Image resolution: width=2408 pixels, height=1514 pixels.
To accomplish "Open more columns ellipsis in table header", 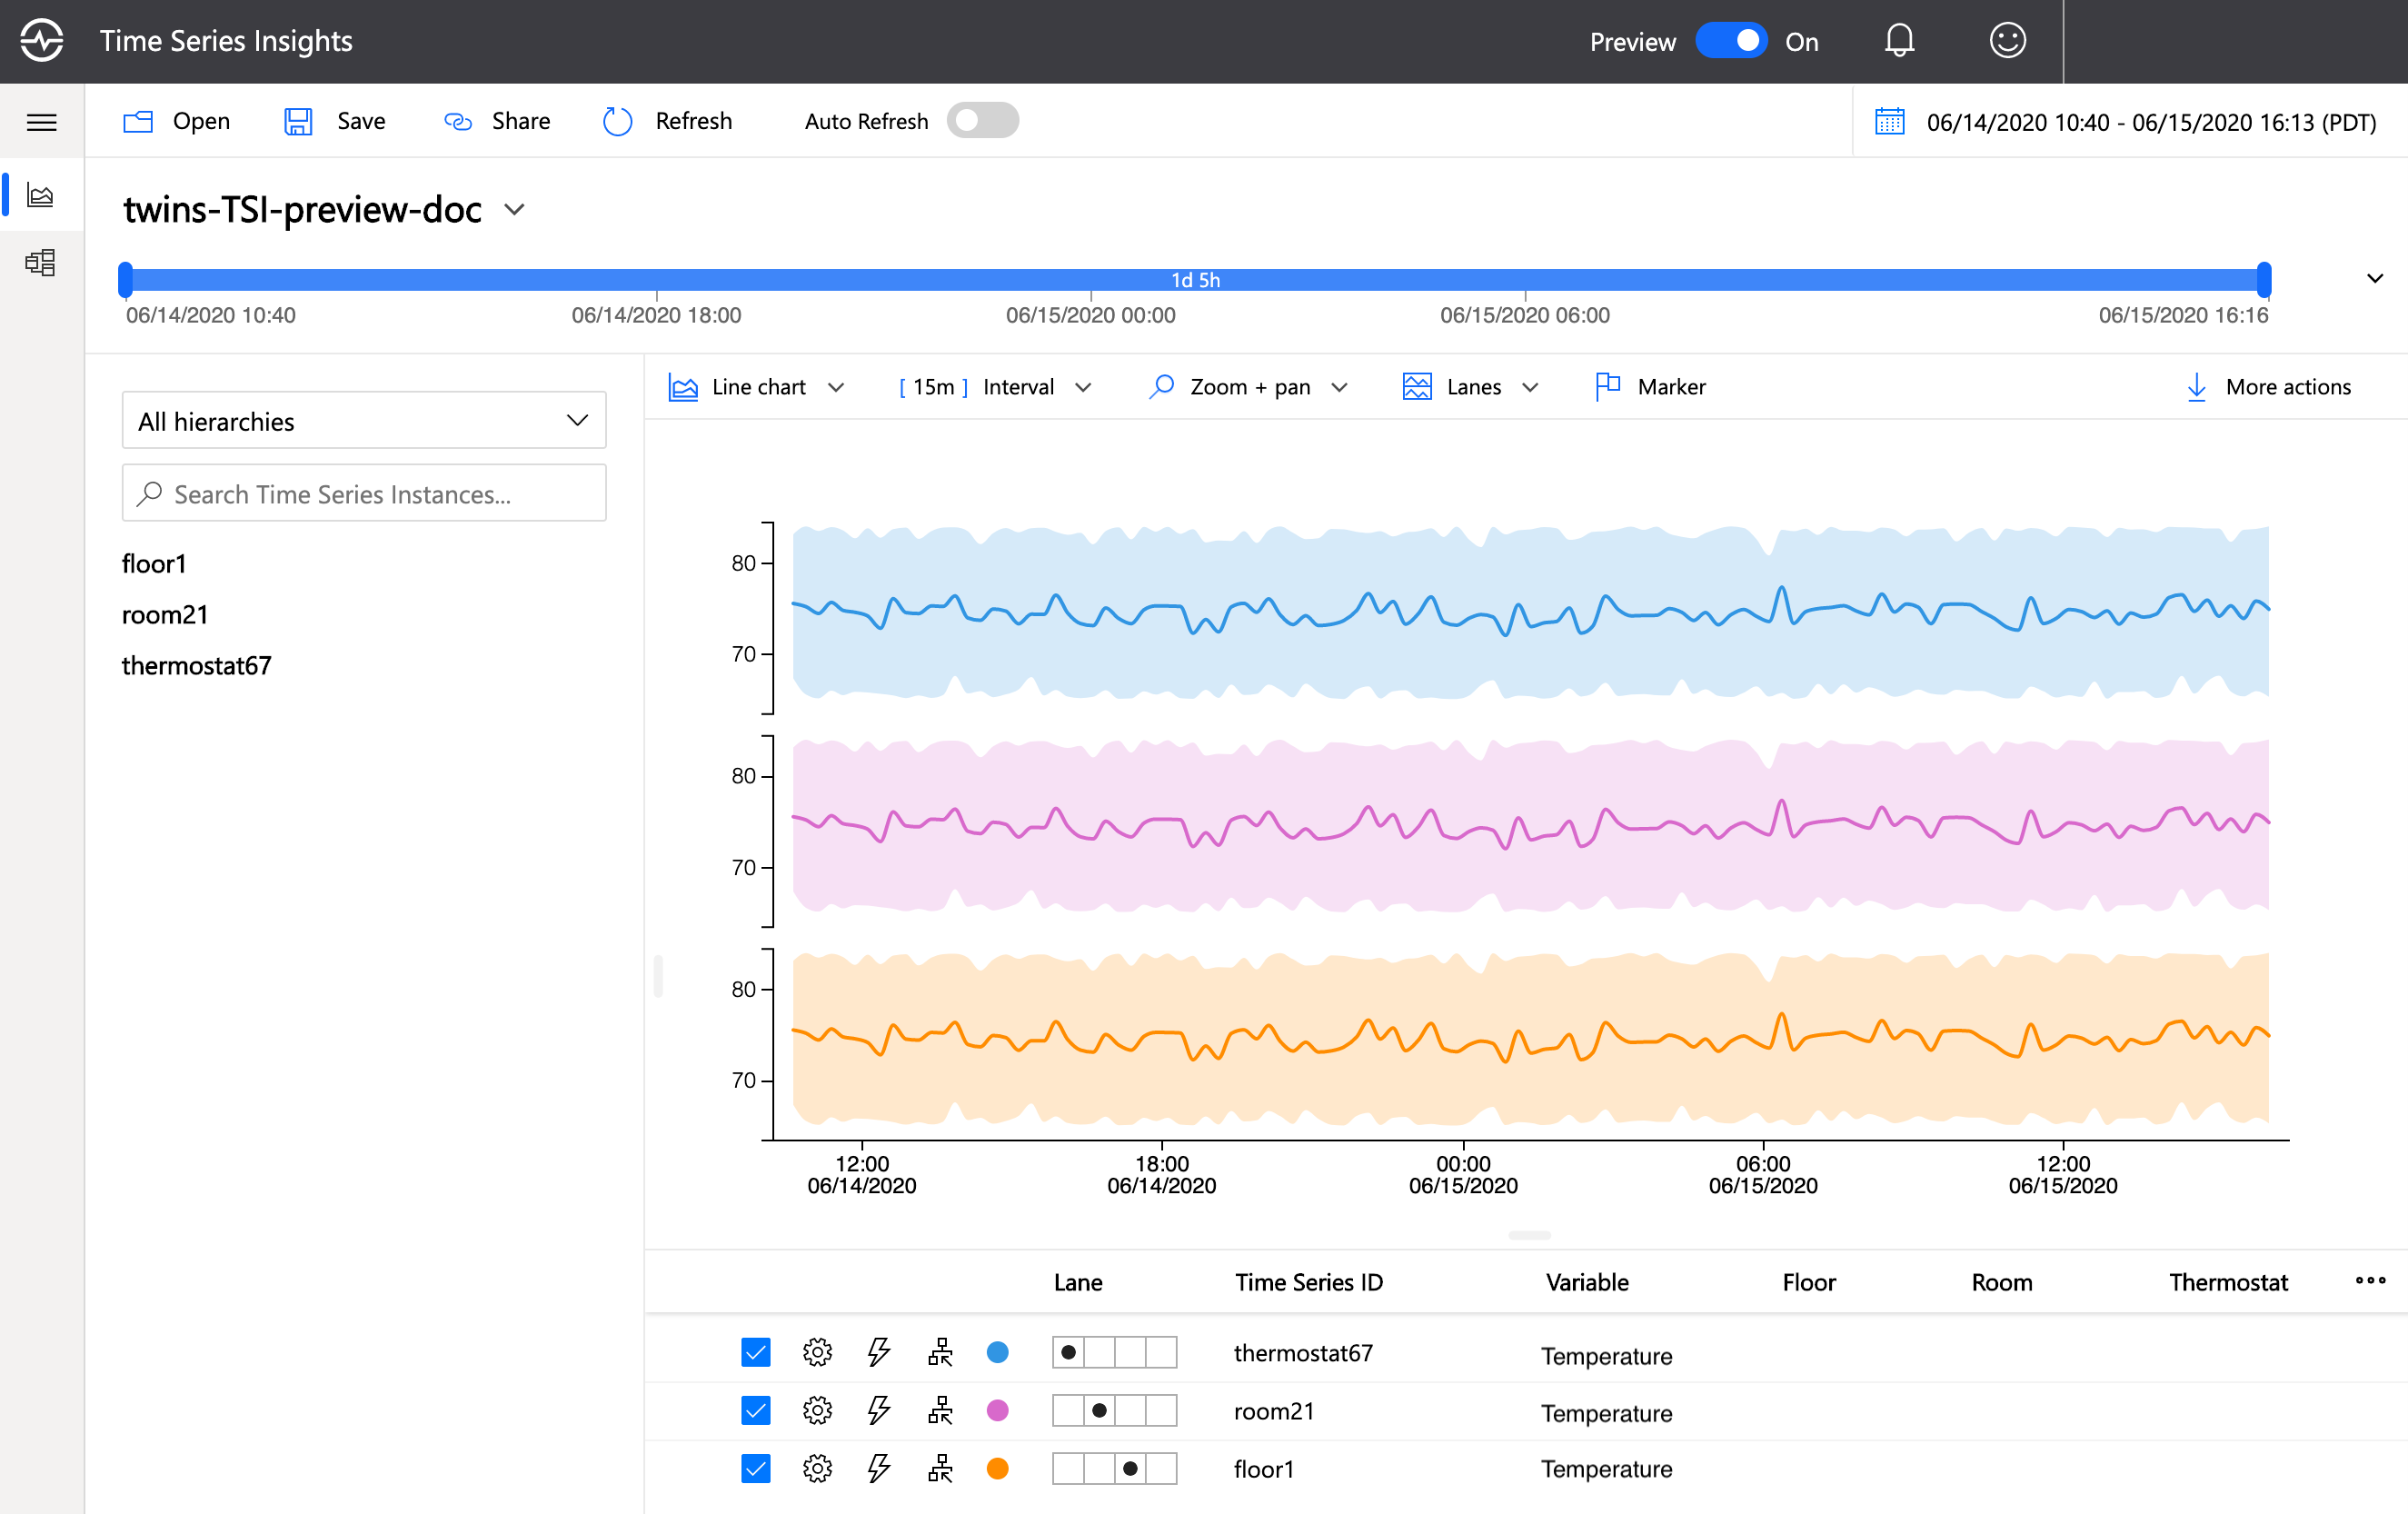I will tap(2370, 1281).
